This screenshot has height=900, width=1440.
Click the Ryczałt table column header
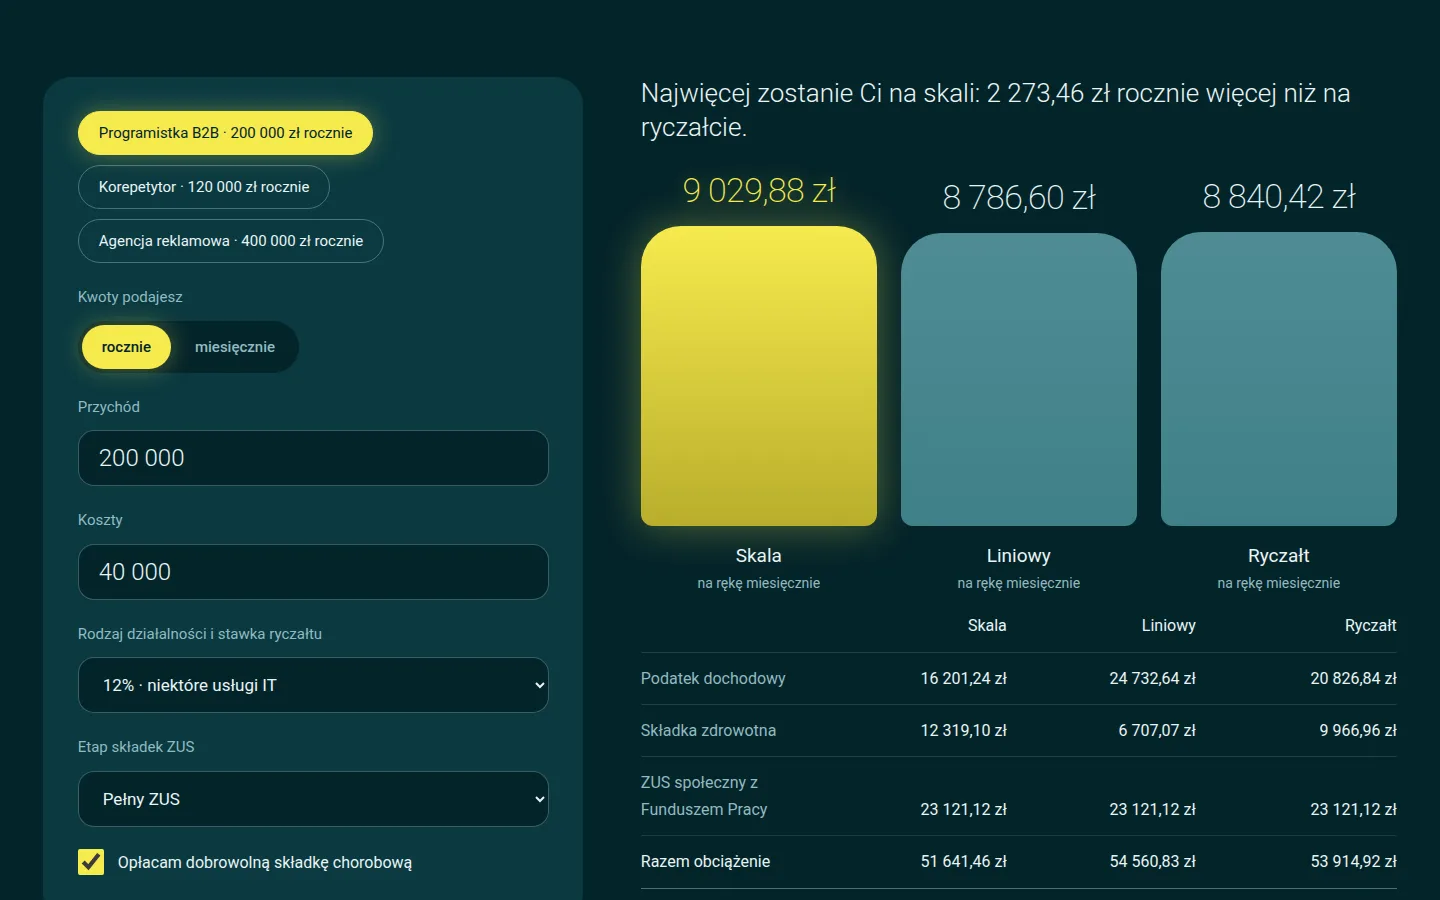click(x=1371, y=625)
